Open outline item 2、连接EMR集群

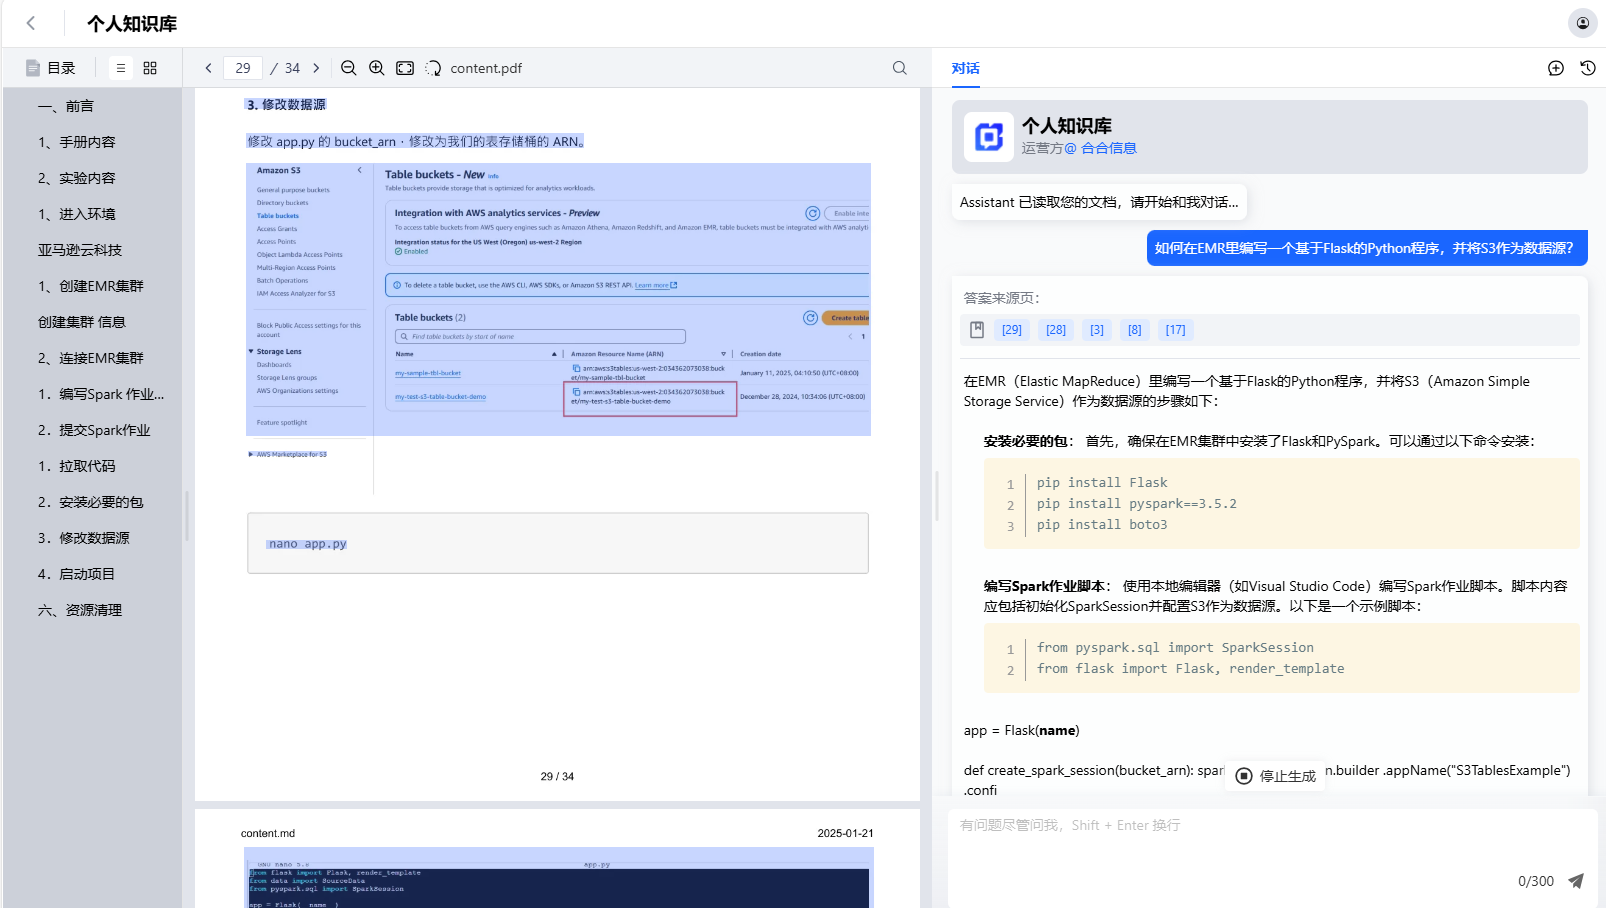click(91, 358)
